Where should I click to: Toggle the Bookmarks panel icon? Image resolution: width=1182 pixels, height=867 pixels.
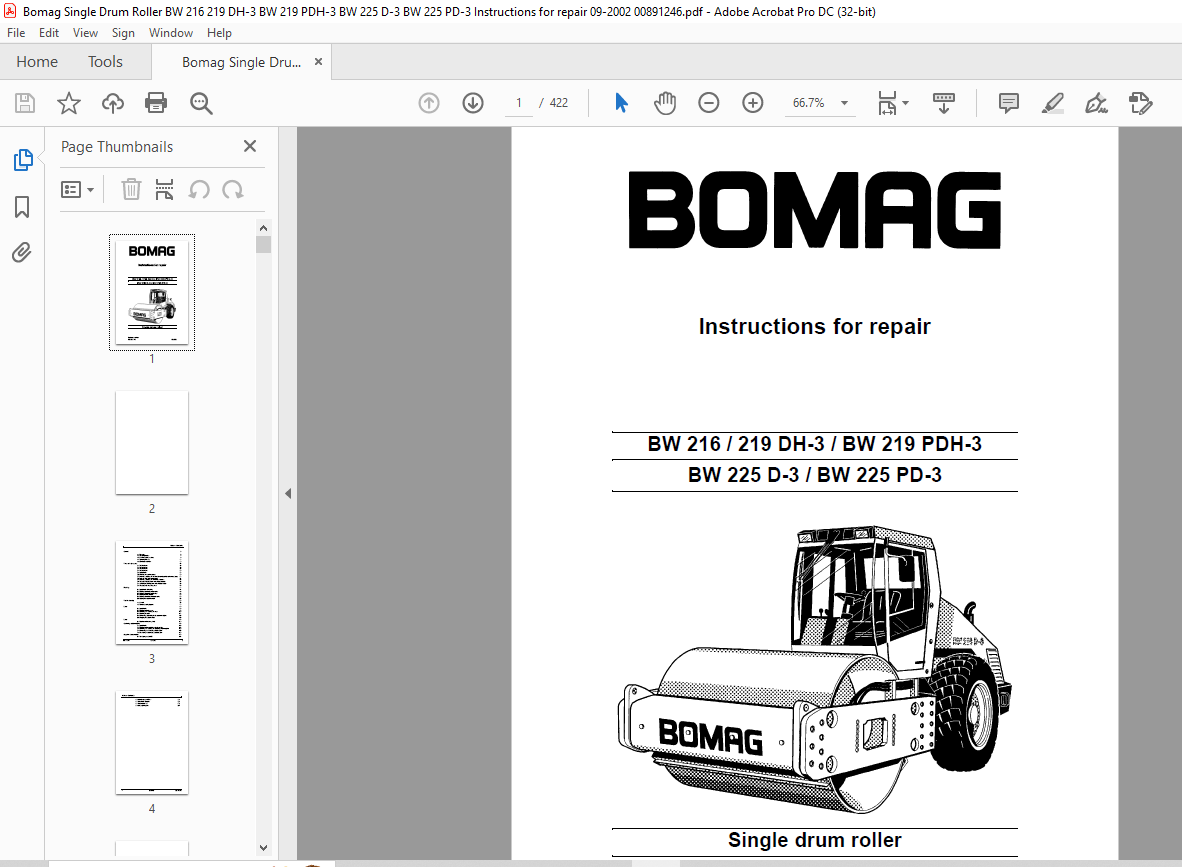pos(22,207)
